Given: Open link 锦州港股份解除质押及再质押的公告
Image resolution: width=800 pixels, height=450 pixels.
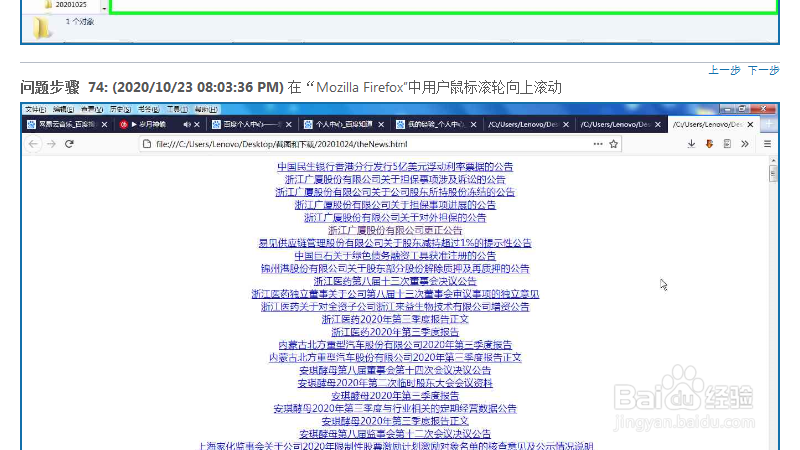Looking at the screenshot, I should pyautogui.click(x=395, y=268).
